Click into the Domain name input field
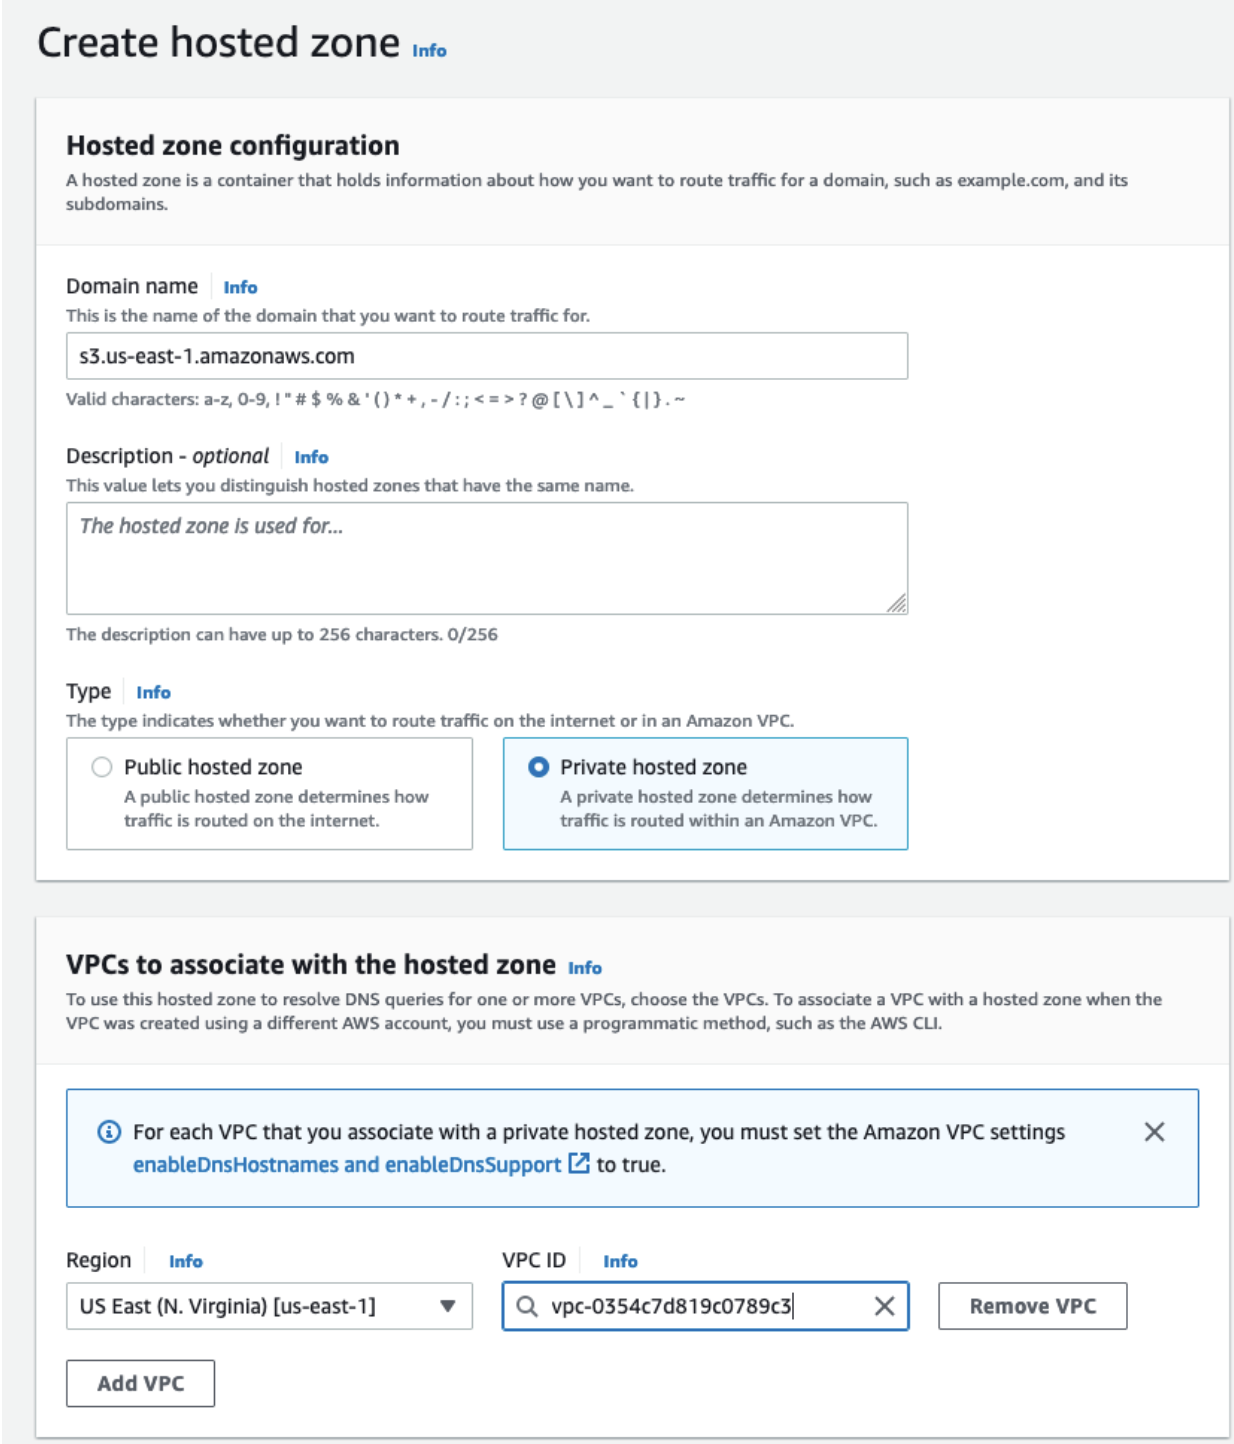 [486, 356]
